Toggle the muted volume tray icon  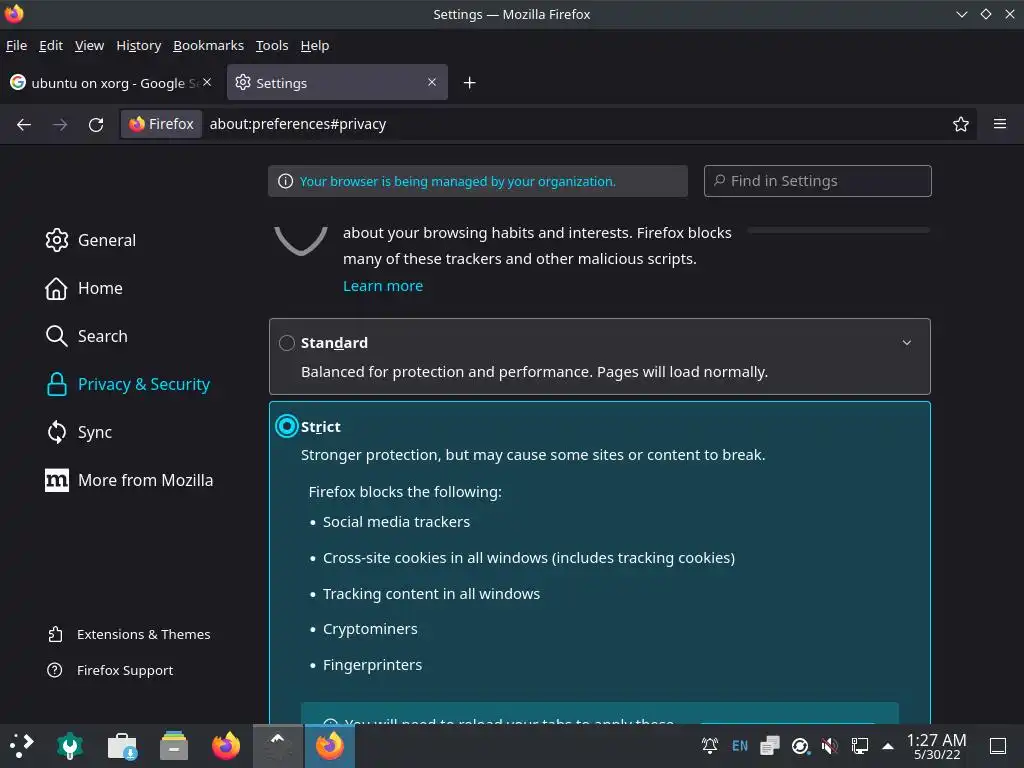829,745
